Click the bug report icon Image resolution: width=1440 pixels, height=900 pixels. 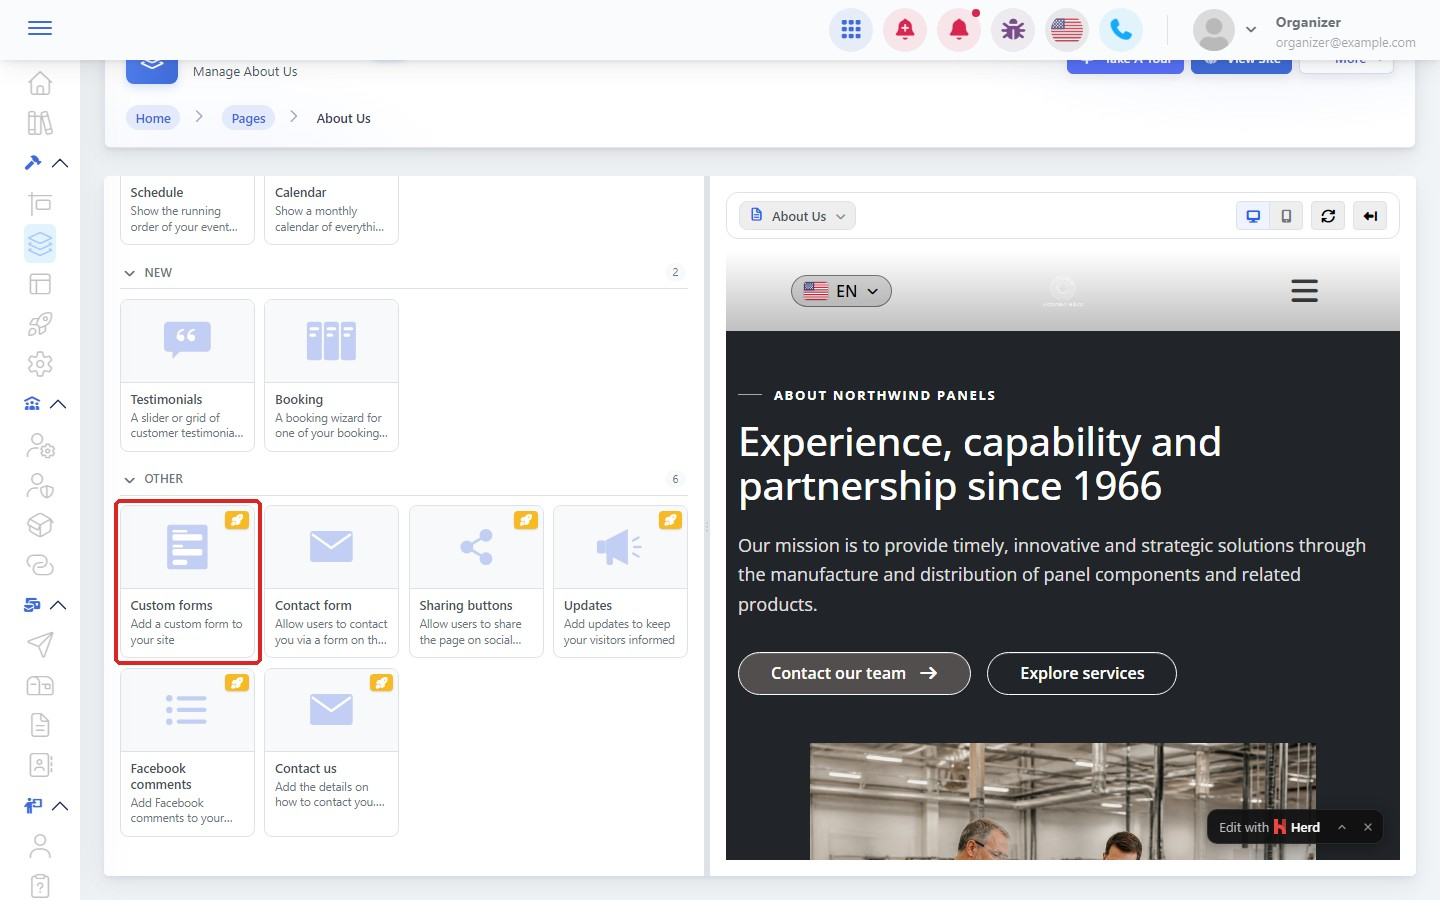pyautogui.click(x=1013, y=30)
